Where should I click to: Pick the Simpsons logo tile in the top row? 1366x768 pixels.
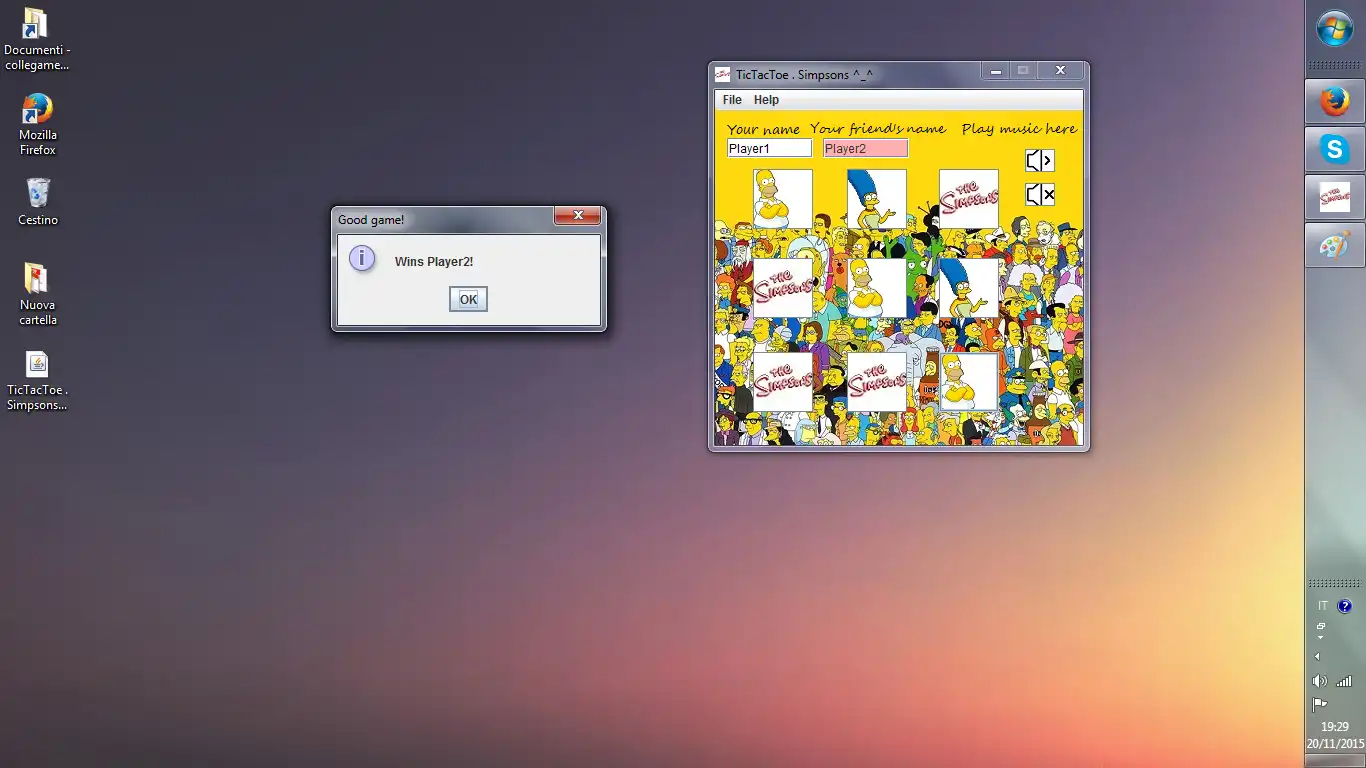pos(969,199)
